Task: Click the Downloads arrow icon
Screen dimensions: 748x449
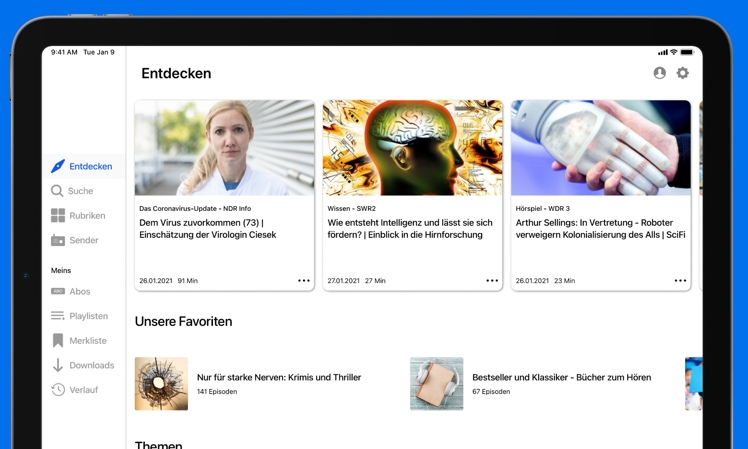Action: (x=58, y=366)
